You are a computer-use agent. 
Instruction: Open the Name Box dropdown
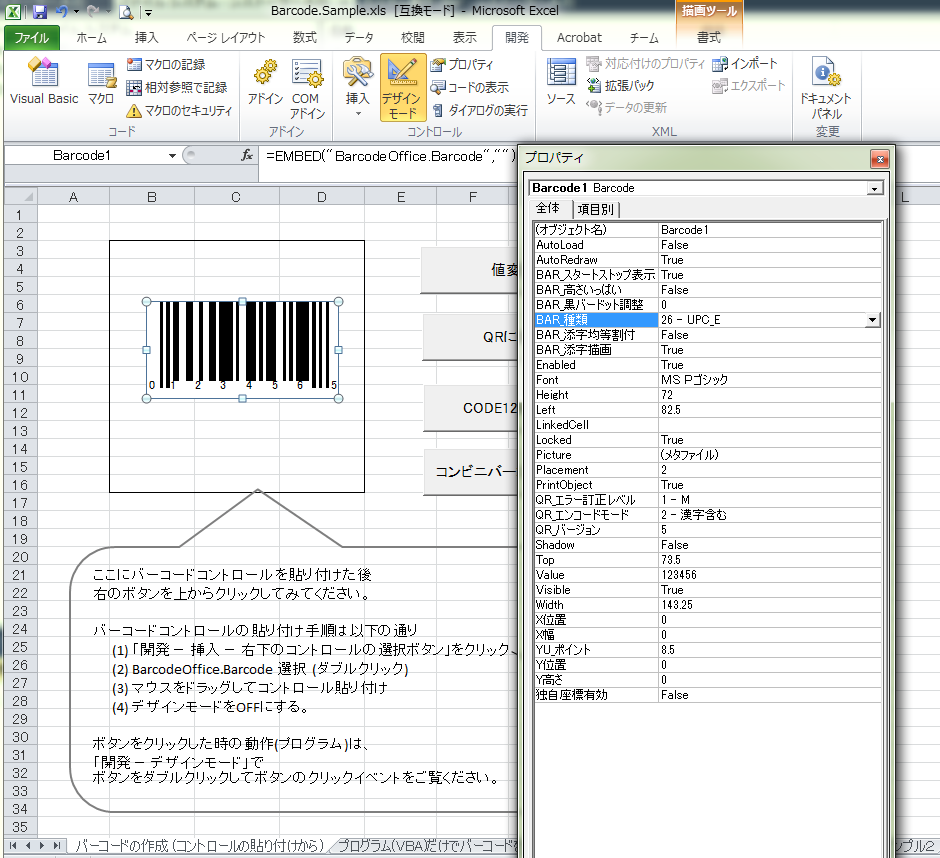[172, 156]
